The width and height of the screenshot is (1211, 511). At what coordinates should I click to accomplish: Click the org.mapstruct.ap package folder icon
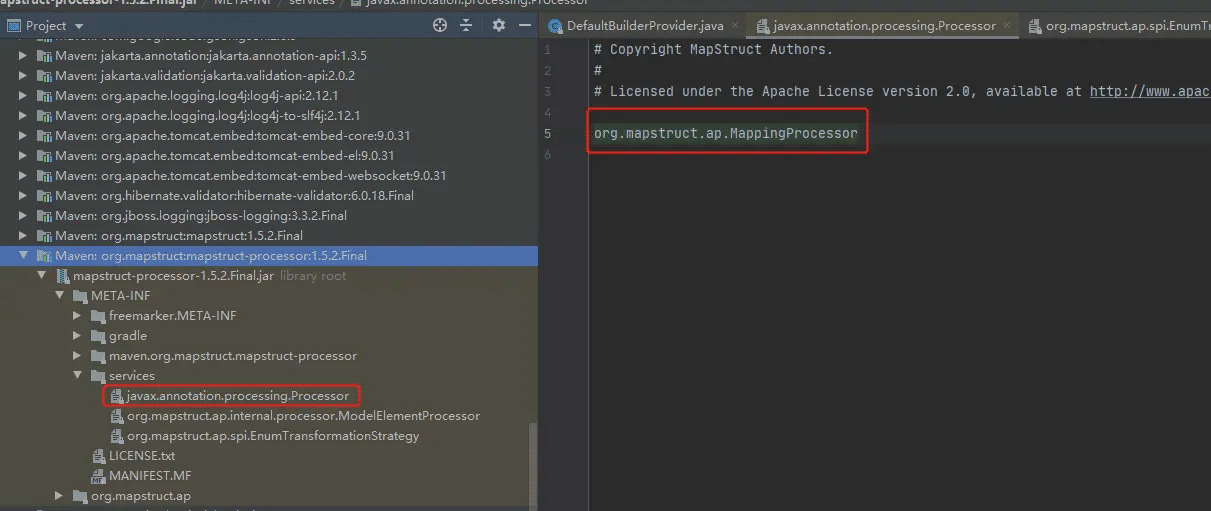[80, 496]
